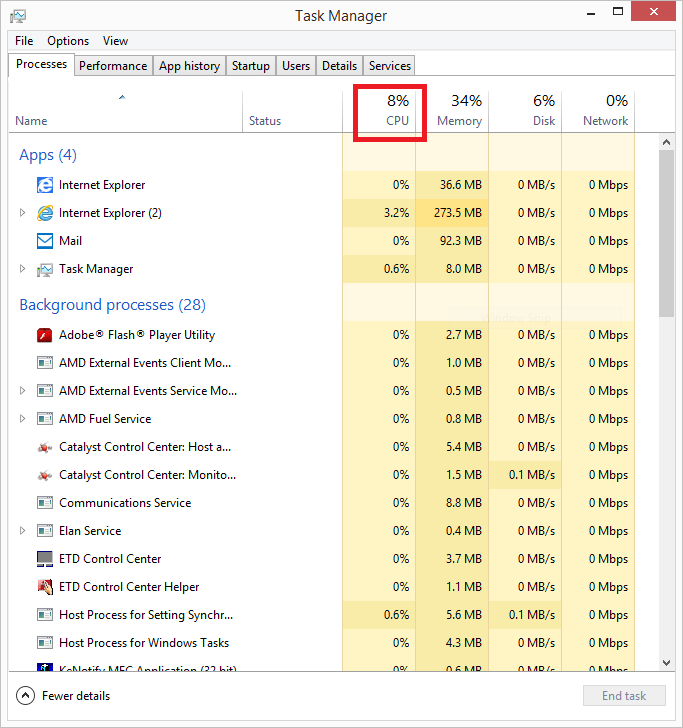Viewport: 683px width, 728px height.
Task: Open the Options menu
Action: 68,41
